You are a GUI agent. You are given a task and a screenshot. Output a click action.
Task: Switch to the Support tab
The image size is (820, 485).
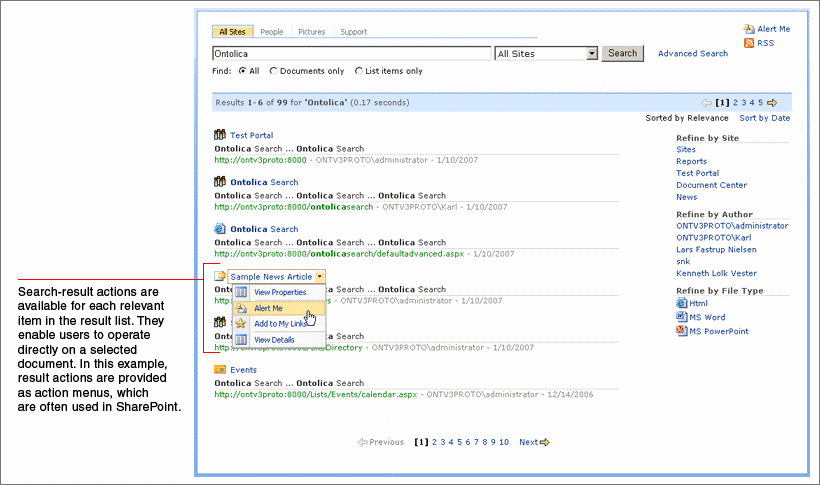point(354,32)
